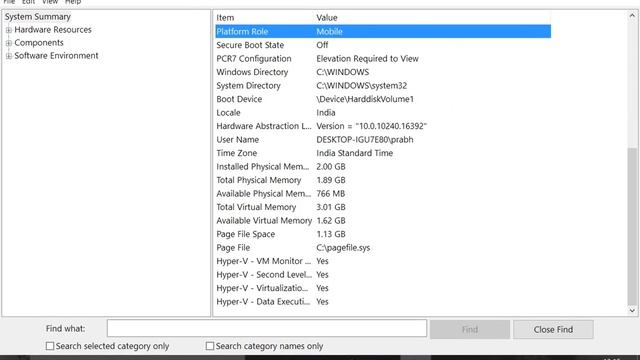This screenshot has height=360, width=640.
Task: Select the Hardware Resources label
Action: (x=53, y=30)
